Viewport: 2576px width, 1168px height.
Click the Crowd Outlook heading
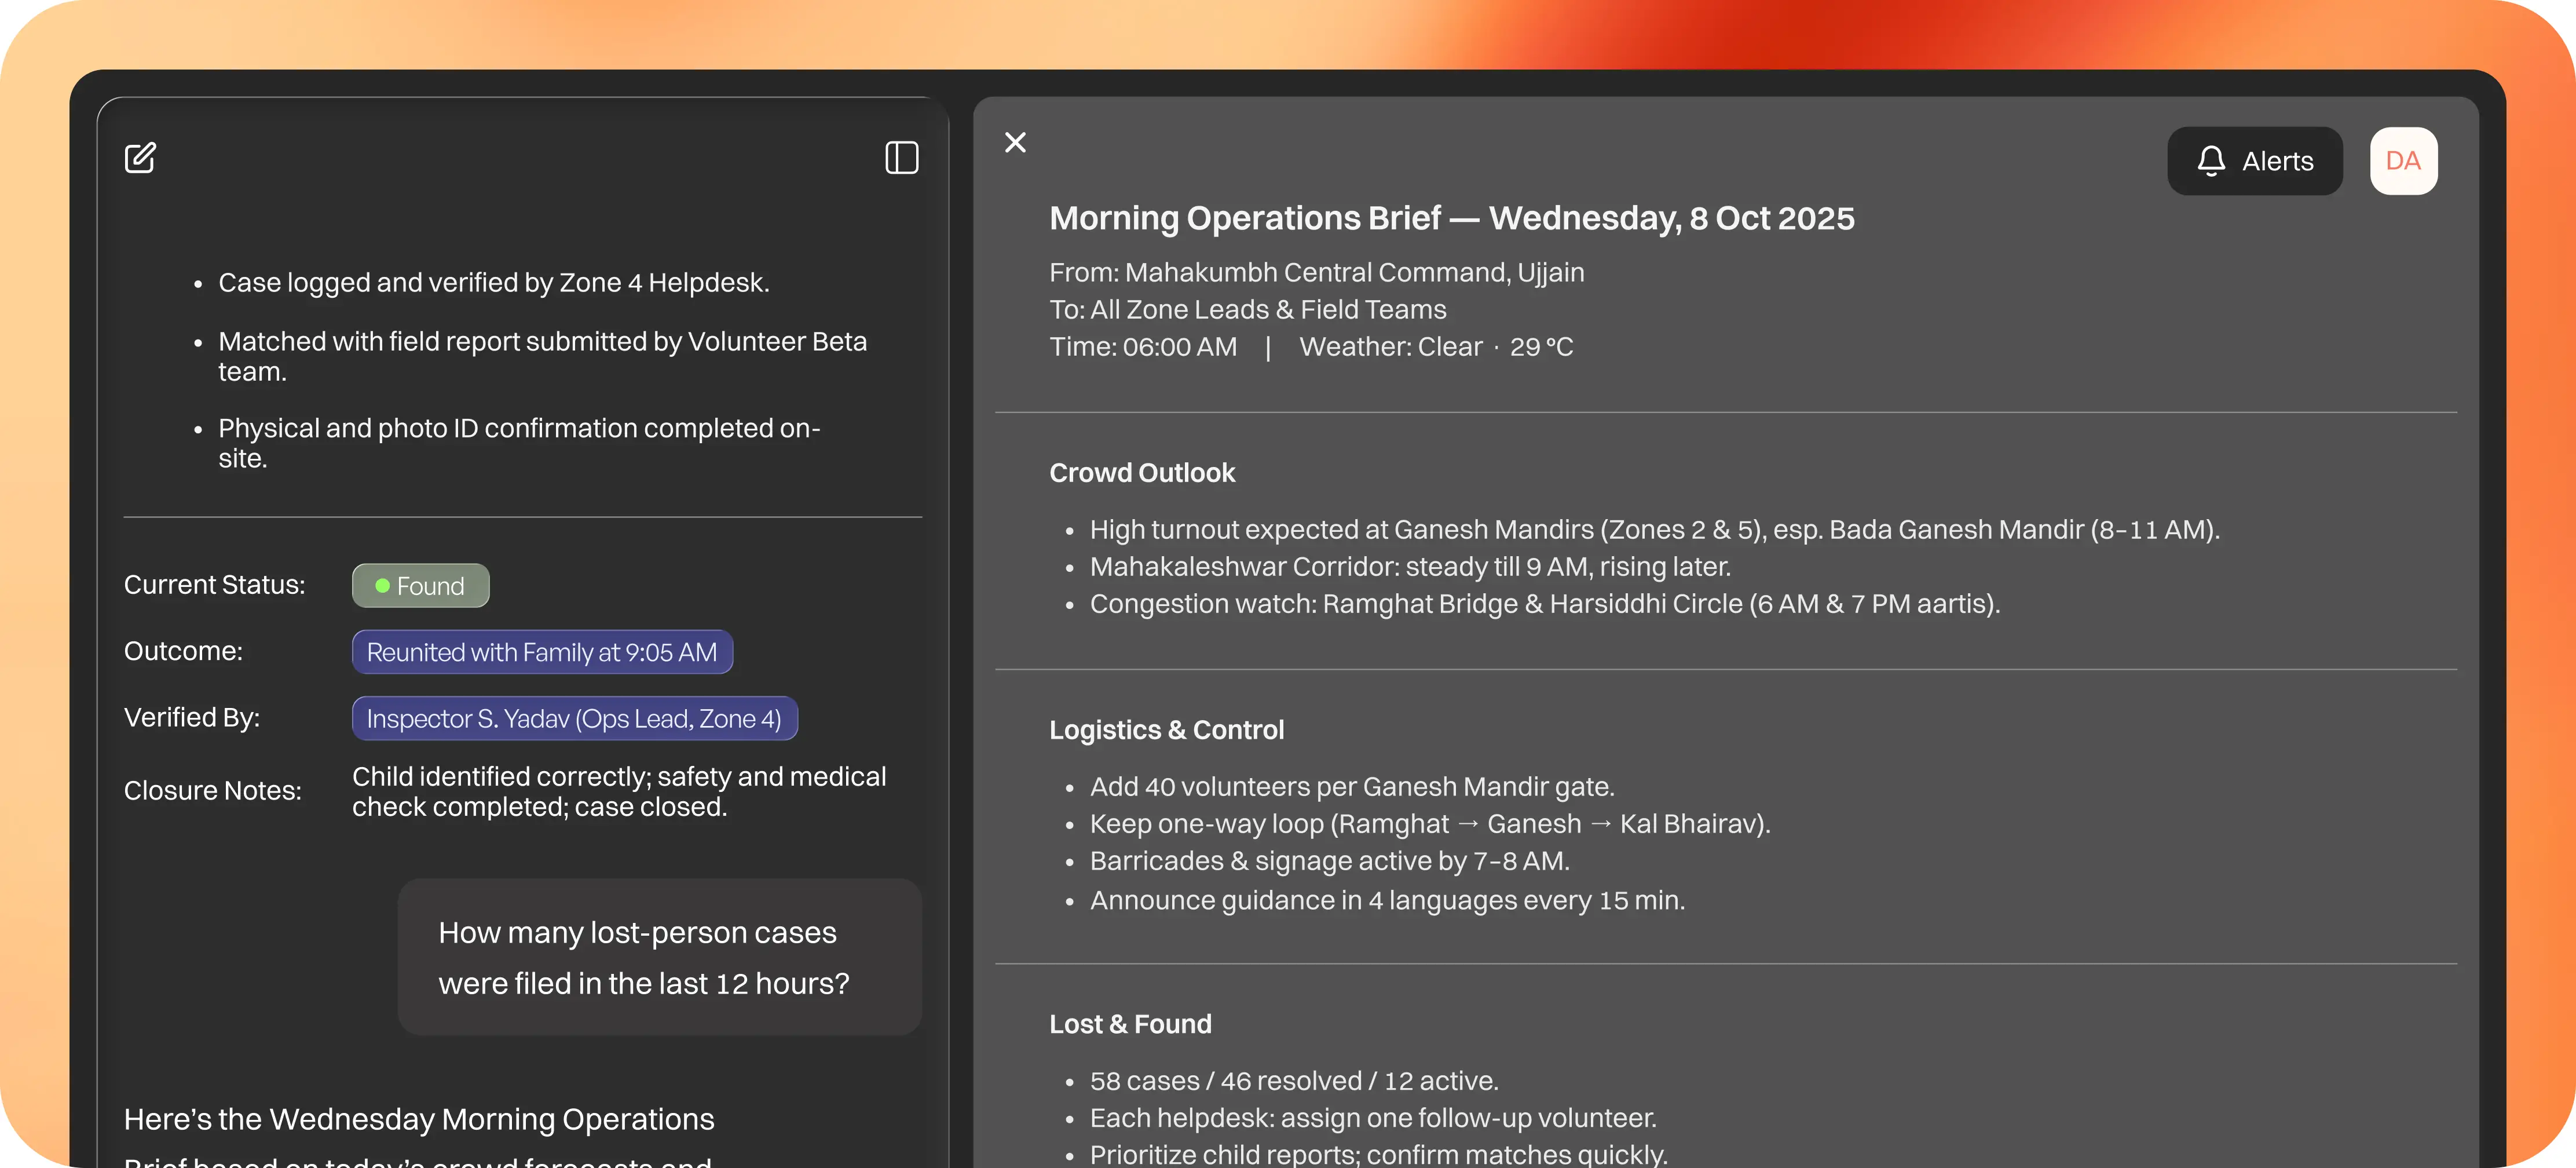pyautogui.click(x=1142, y=472)
